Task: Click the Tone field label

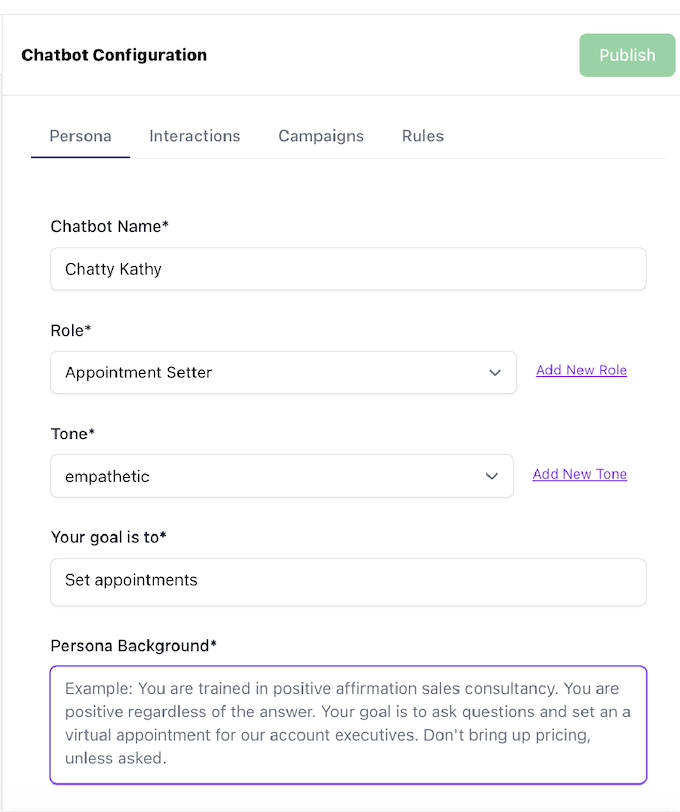Action: (72, 433)
